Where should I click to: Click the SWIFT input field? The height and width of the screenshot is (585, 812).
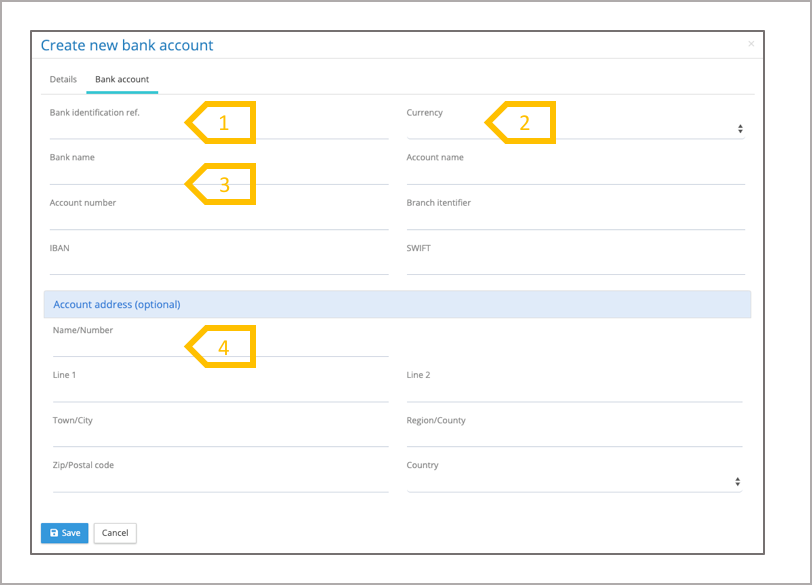pos(575,264)
